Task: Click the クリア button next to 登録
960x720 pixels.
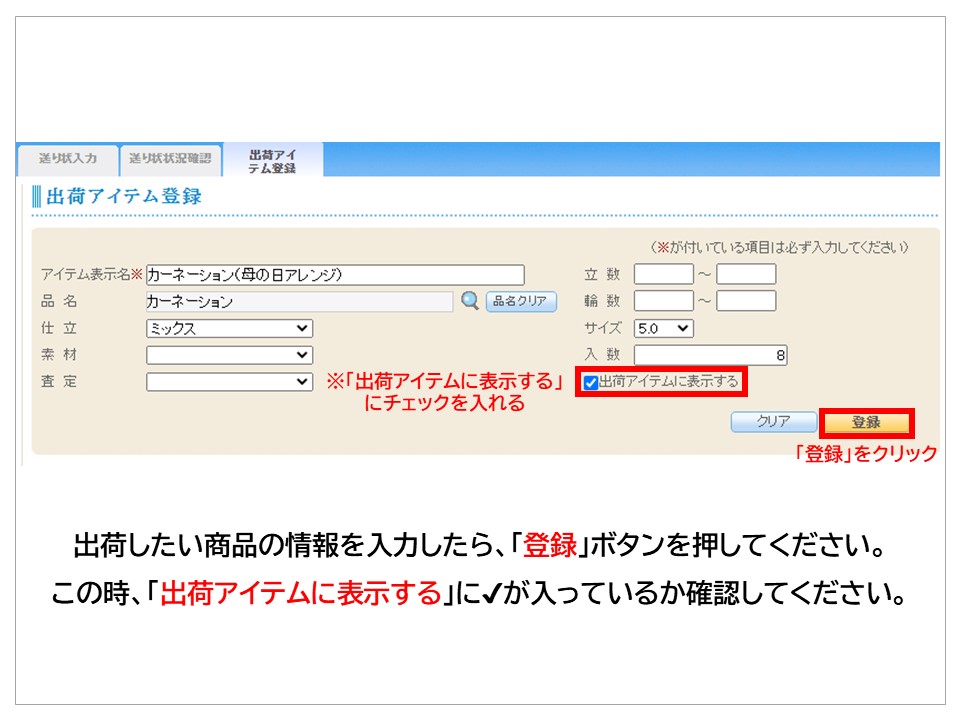Action: pos(773,422)
